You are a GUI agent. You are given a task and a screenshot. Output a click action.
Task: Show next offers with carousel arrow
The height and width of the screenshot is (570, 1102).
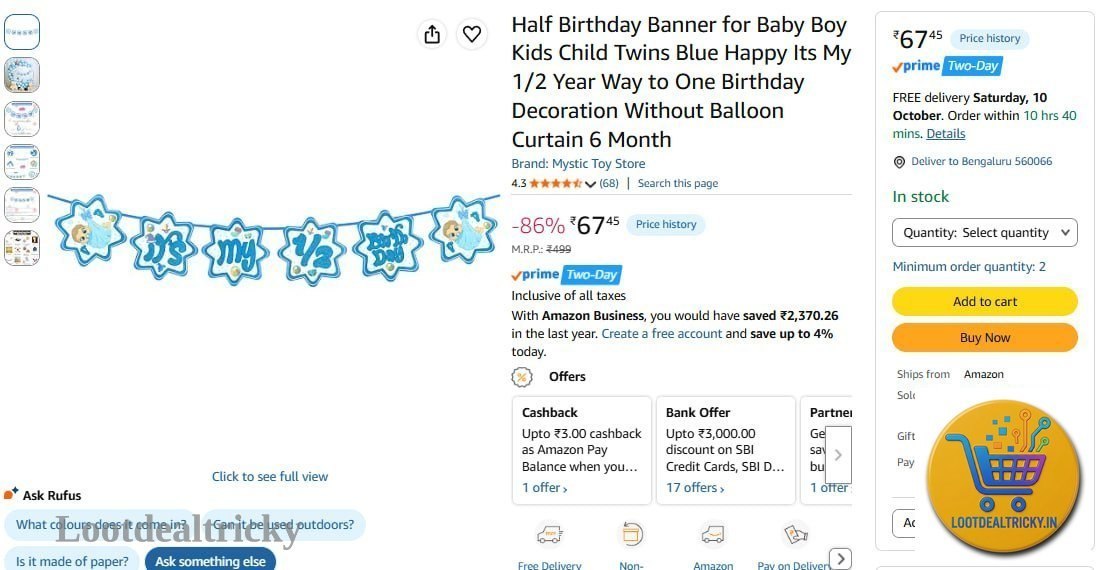click(x=838, y=455)
